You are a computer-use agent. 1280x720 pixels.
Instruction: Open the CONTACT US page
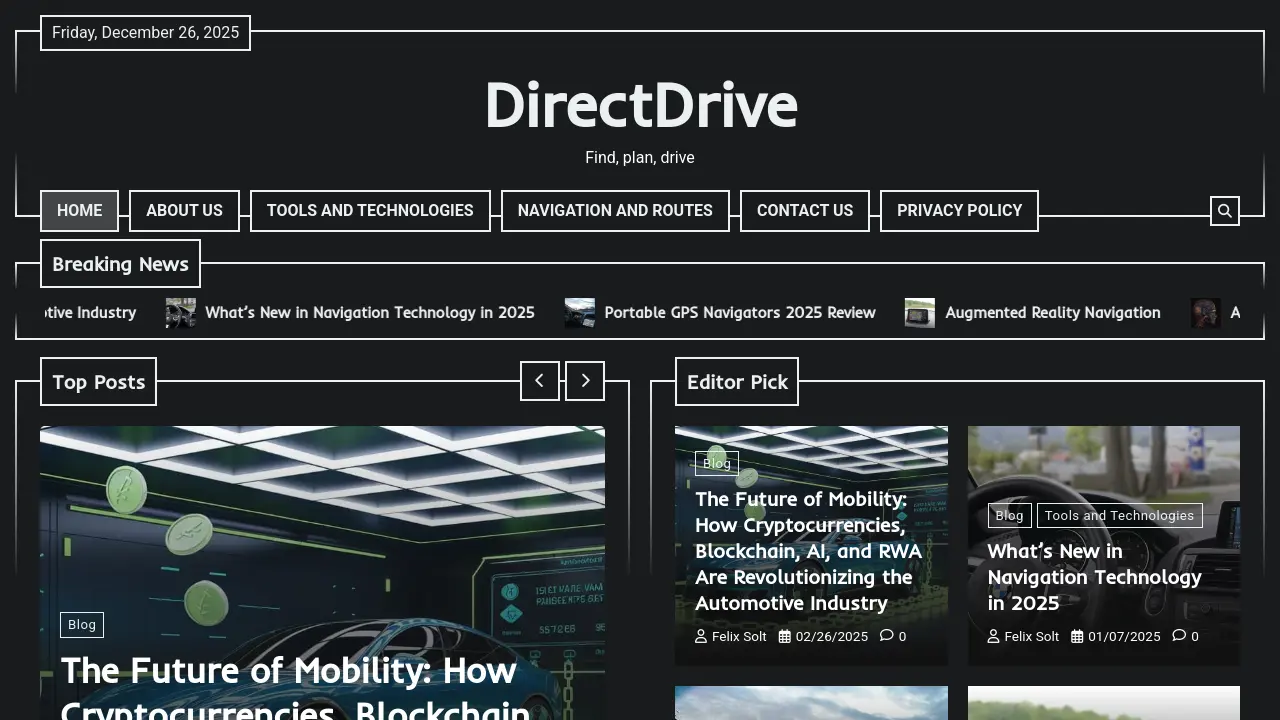pyautogui.click(x=805, y=211)
